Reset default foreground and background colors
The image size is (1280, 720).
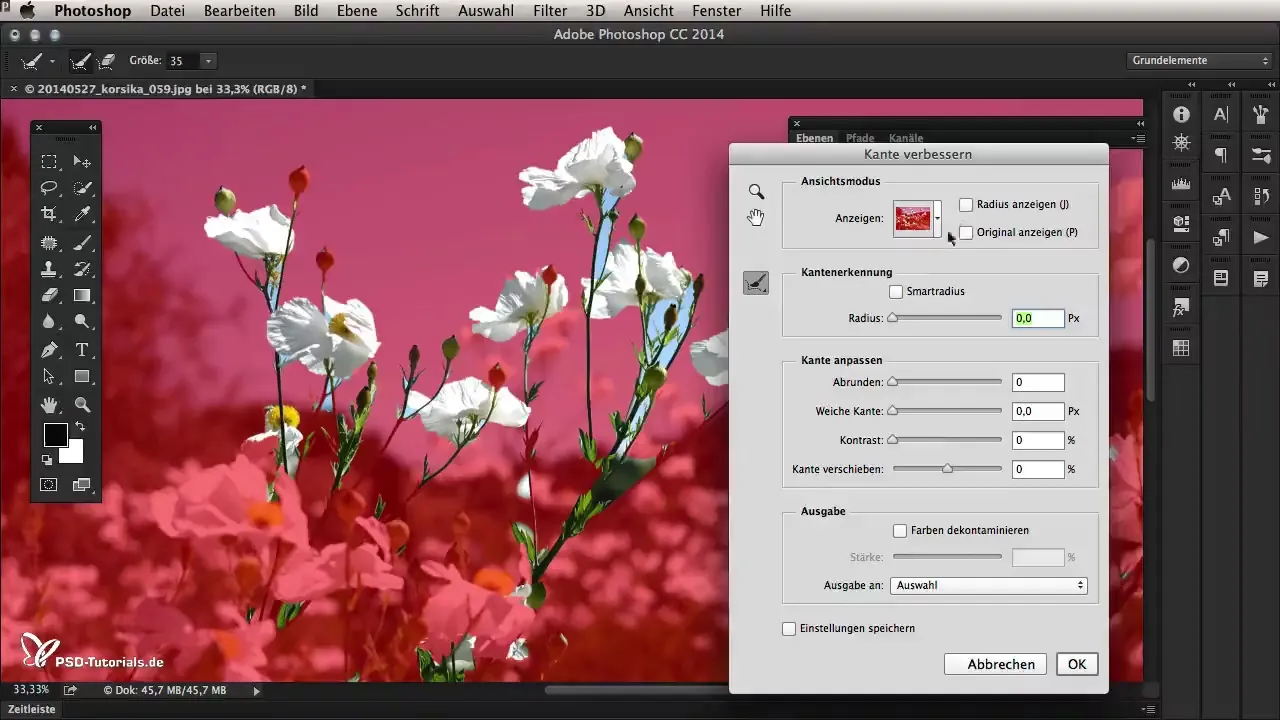tap(47, 460)
